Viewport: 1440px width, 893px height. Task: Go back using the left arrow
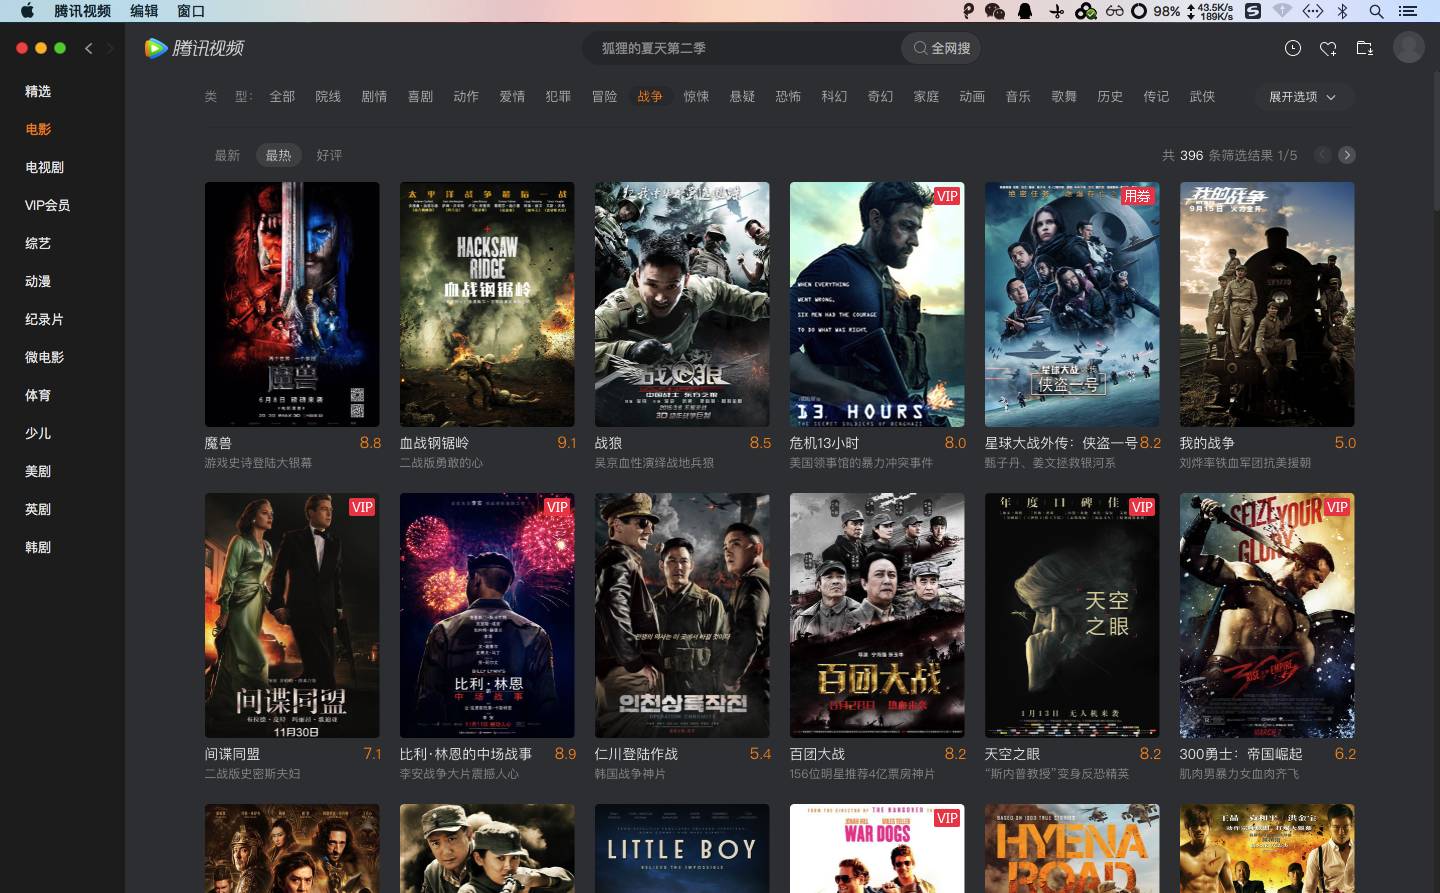click(x=89, y=48)
